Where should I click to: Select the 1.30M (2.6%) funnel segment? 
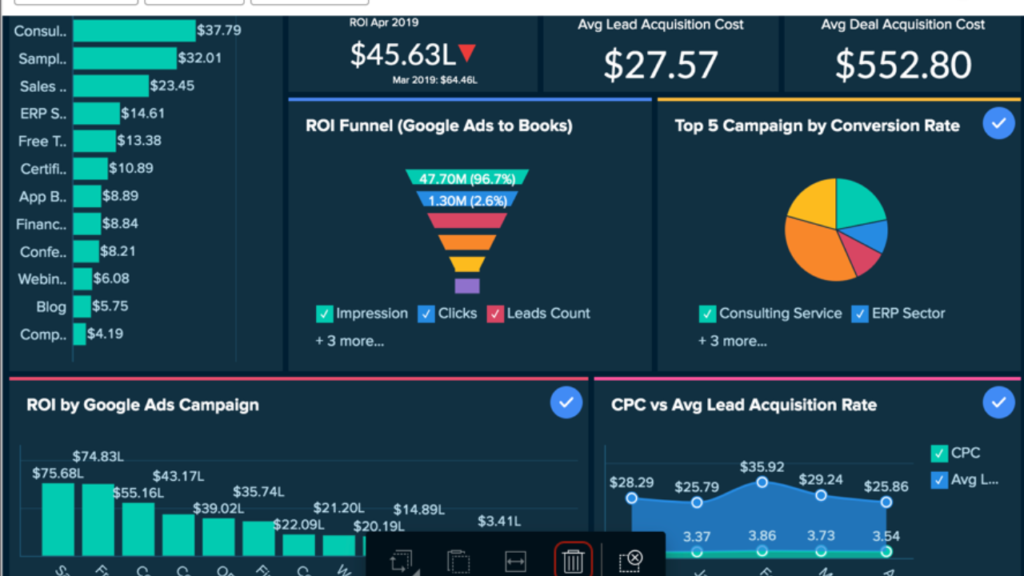click(467, 200)
